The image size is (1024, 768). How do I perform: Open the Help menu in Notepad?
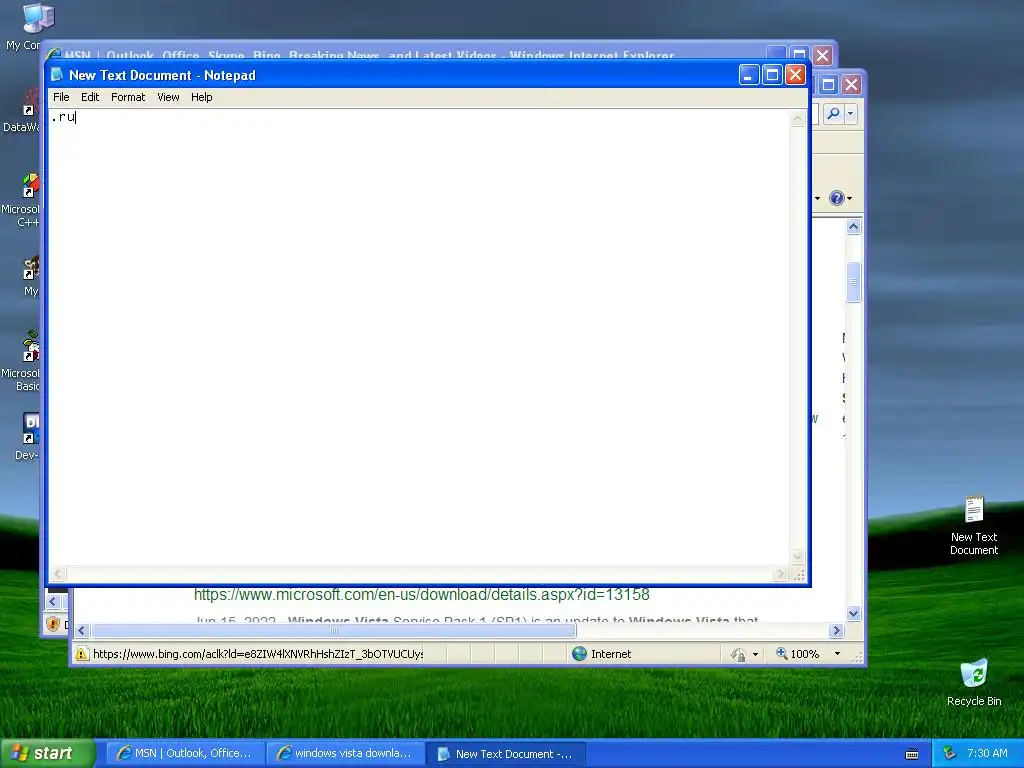[x=201, y=97]
